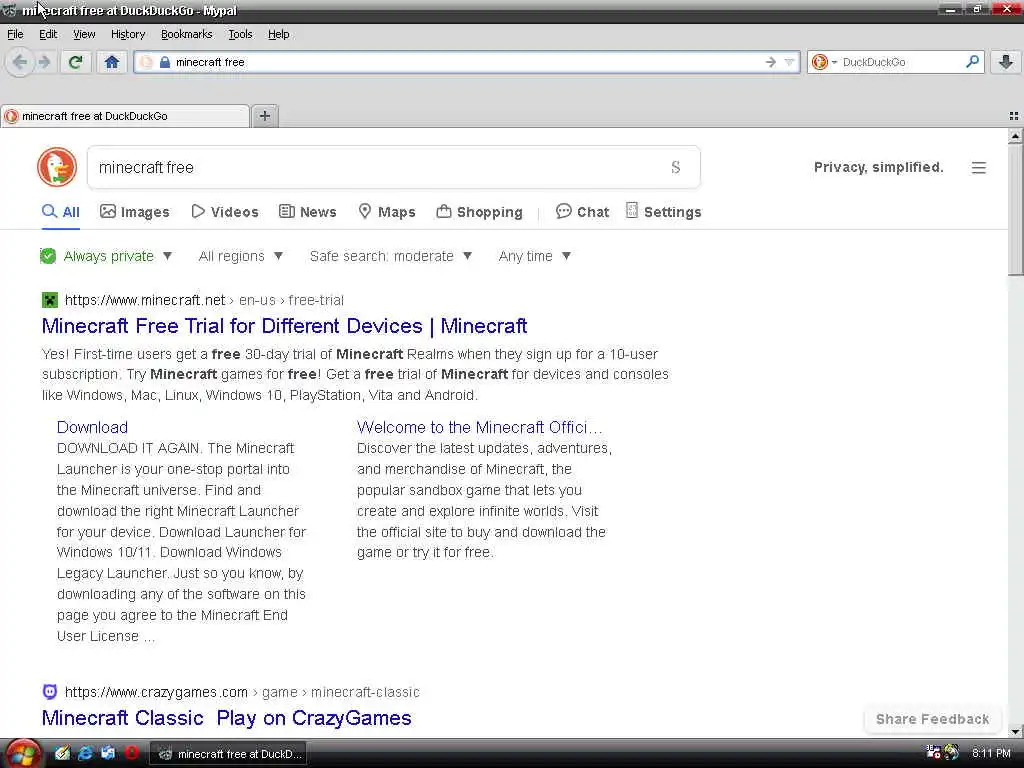The height and width of the screenshot is (768, 1024).
Task: Open the search engine selector dropdown
Action: click(824, 62)
